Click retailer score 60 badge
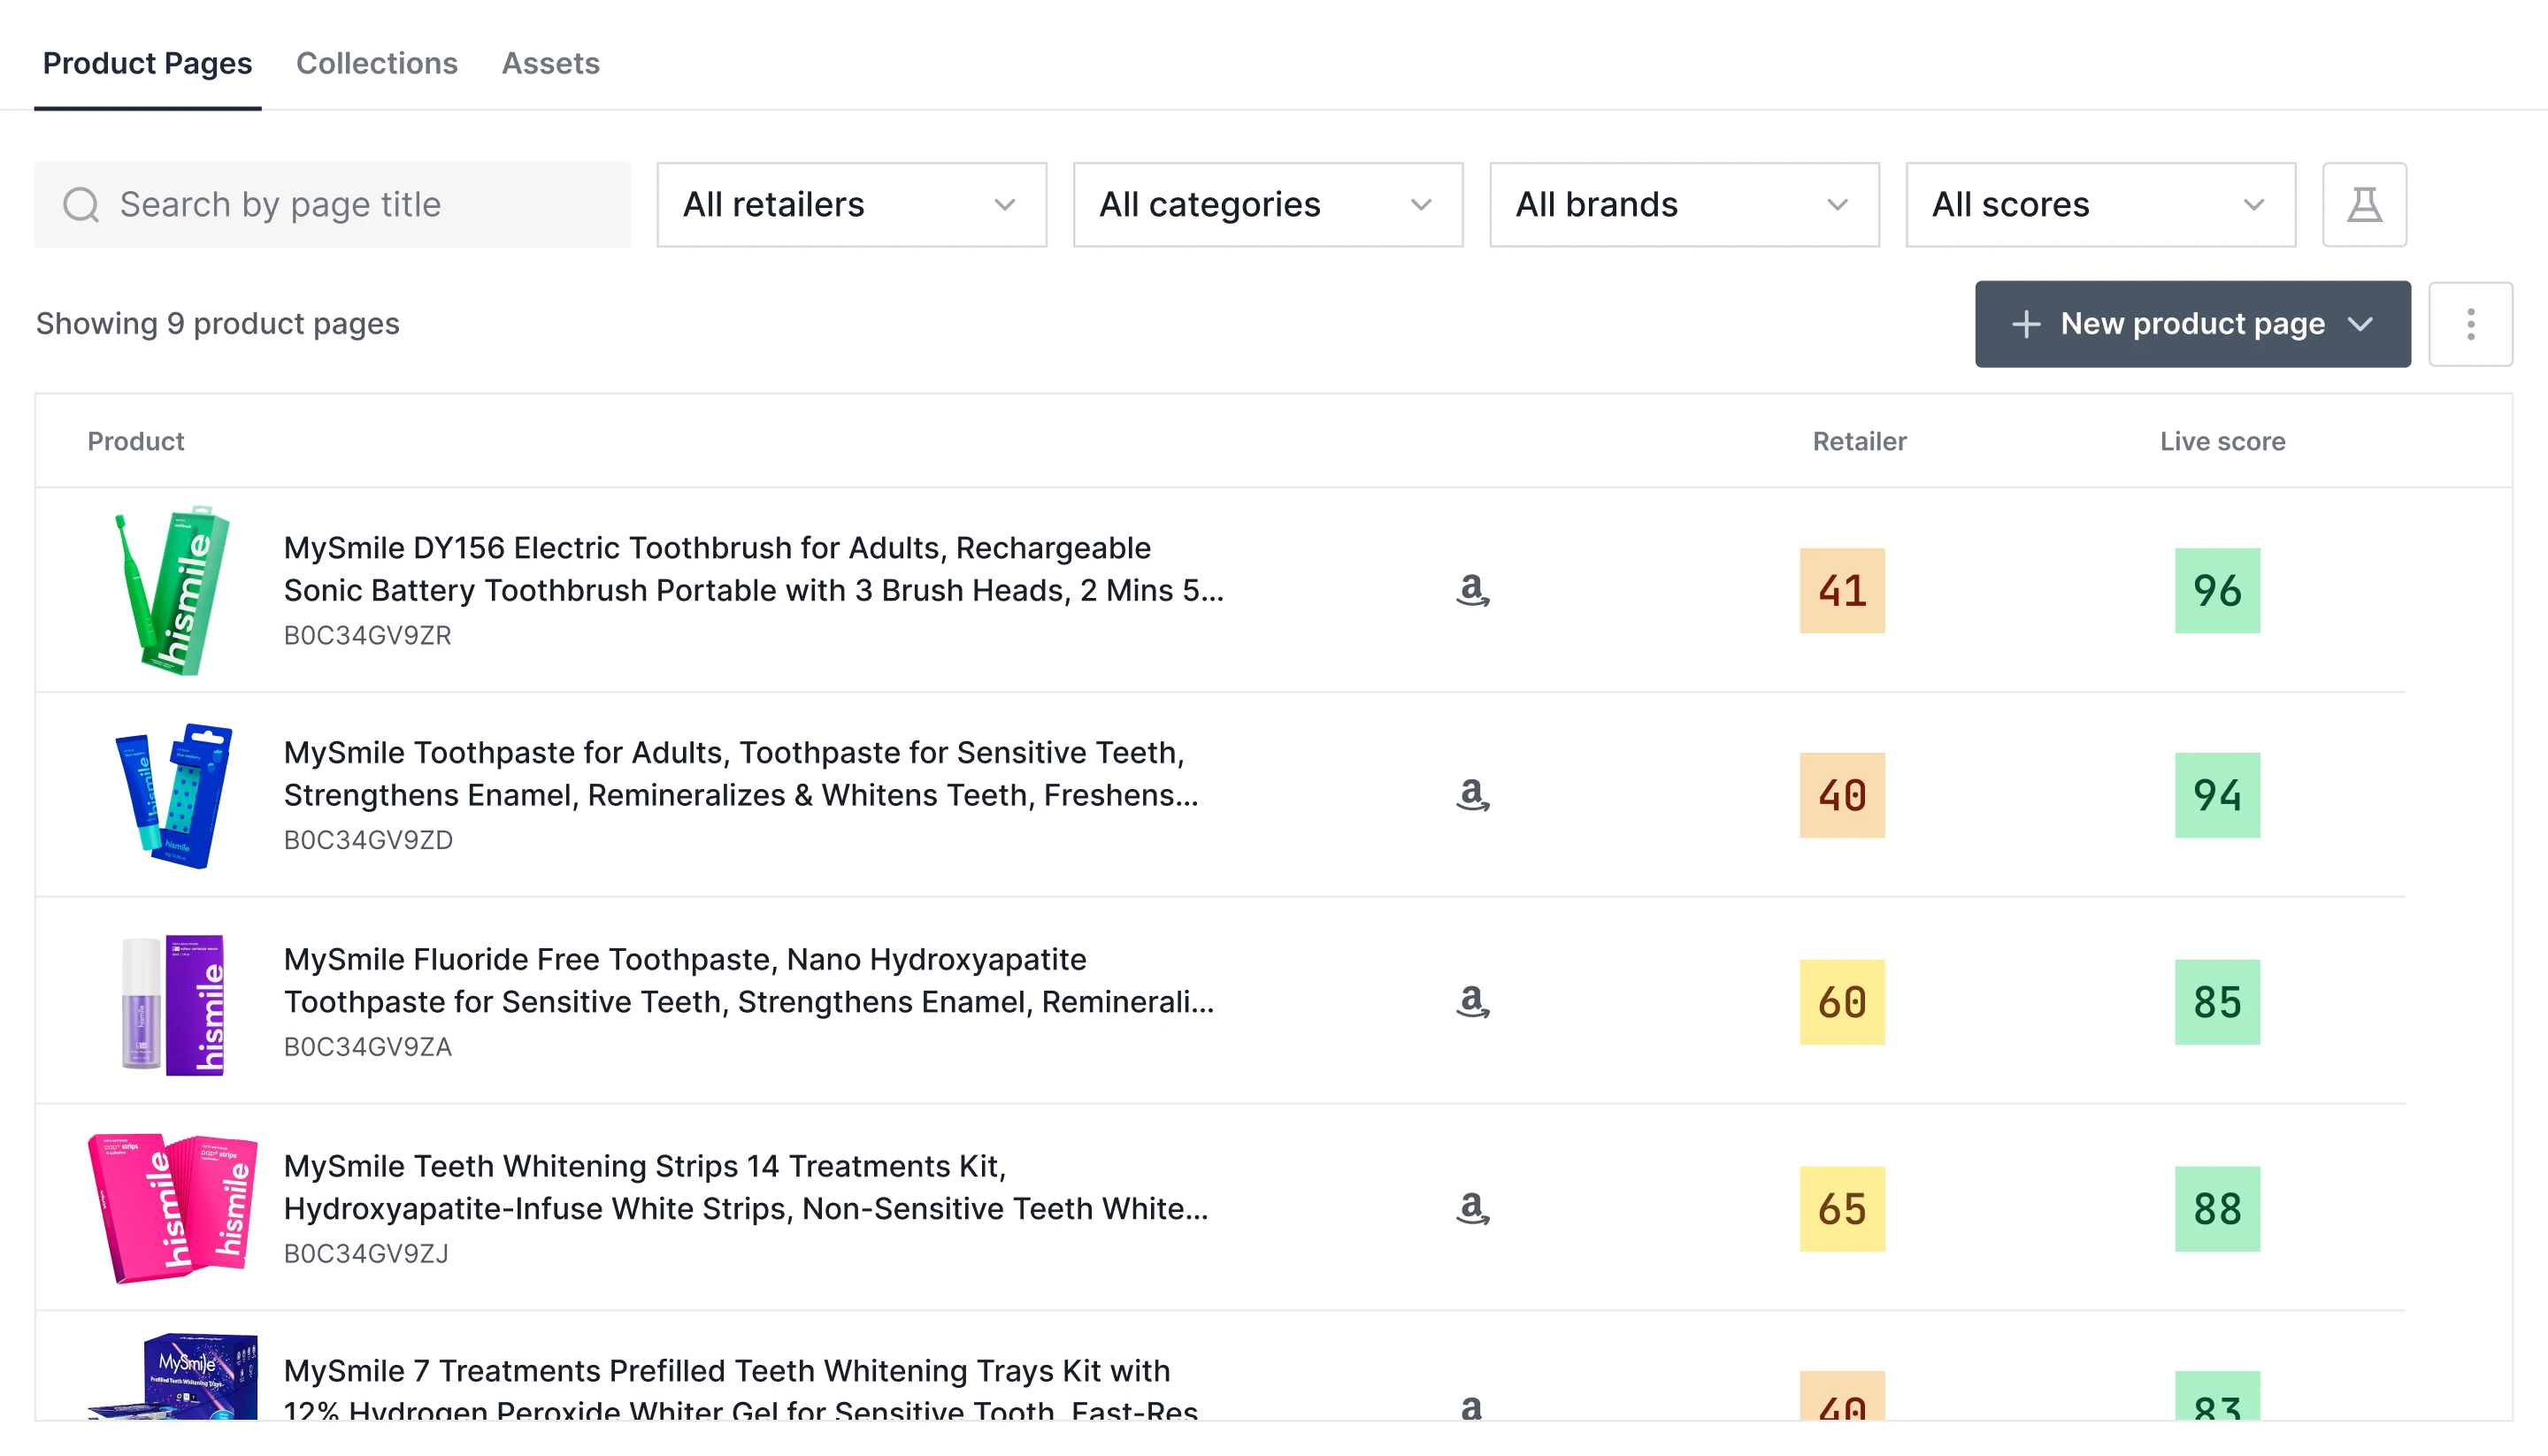2548x1456 pixels. (1842, 1002)
